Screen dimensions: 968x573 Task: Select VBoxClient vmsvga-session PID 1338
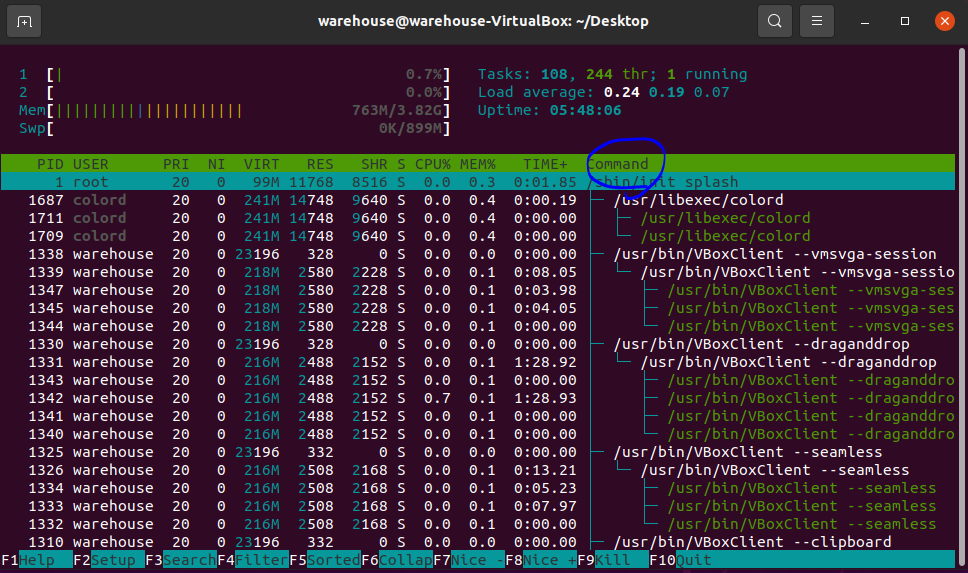pos(478,254)
